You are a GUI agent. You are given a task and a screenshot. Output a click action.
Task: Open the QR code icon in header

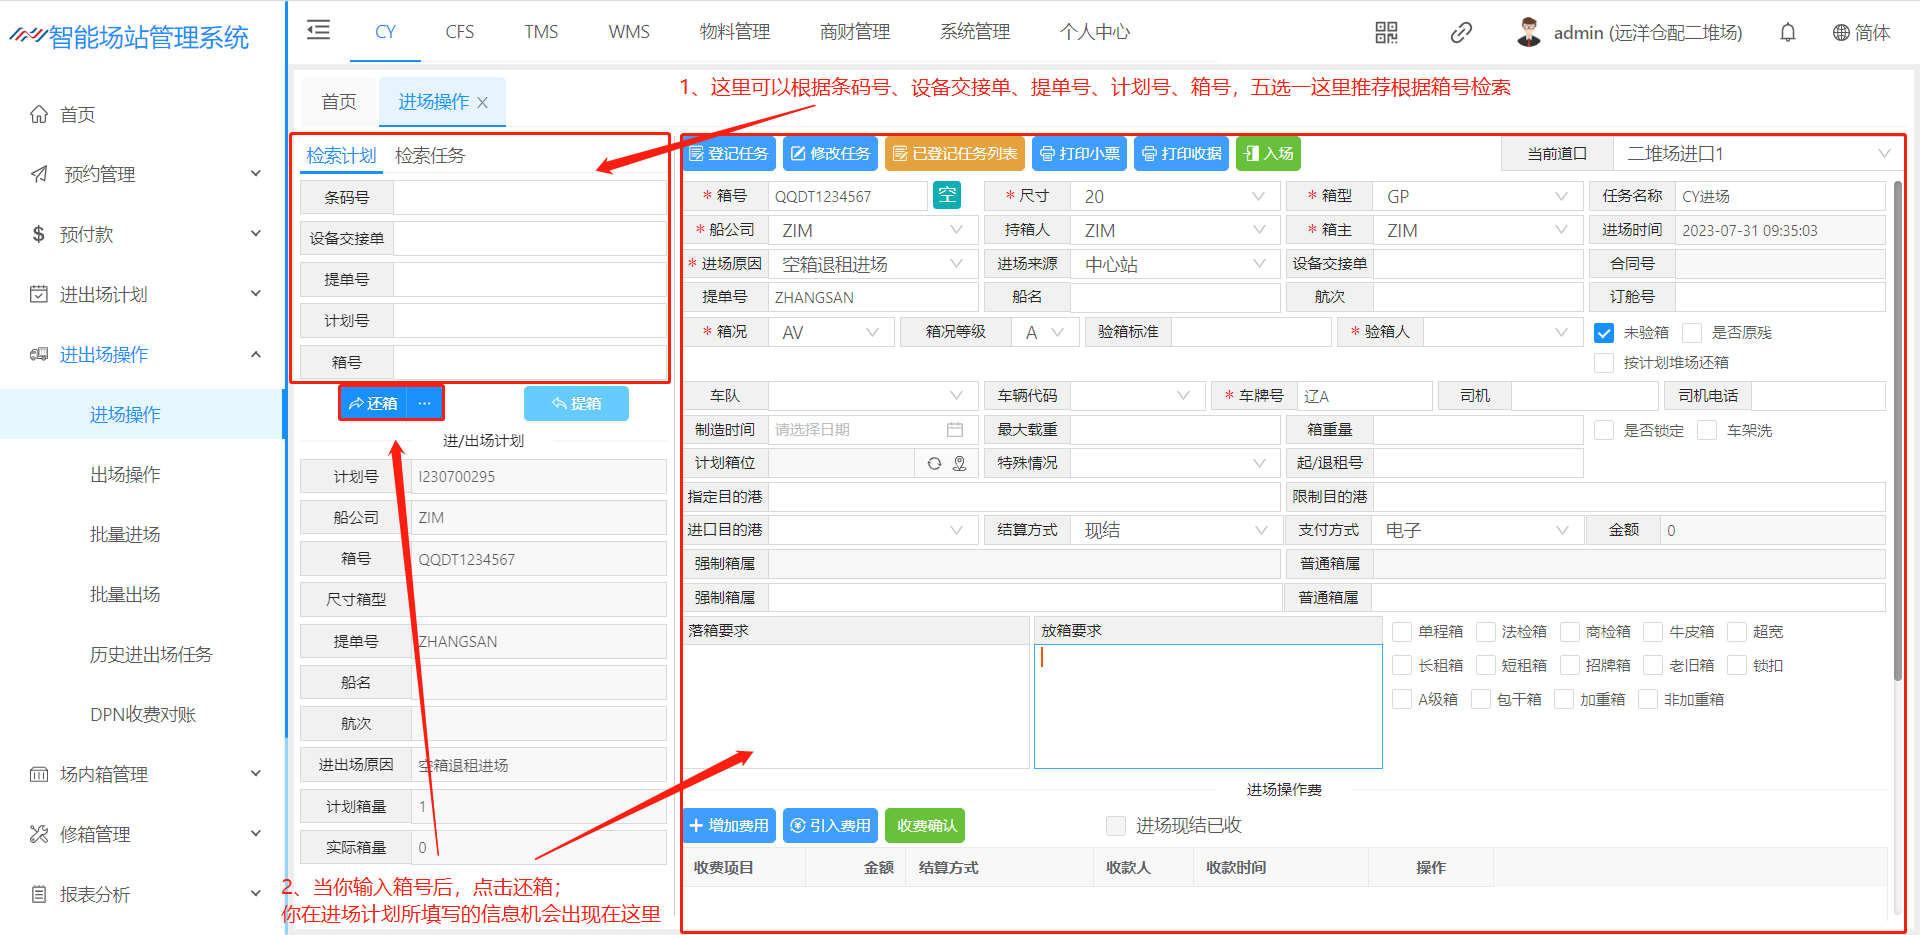[x=1386, y=33]
